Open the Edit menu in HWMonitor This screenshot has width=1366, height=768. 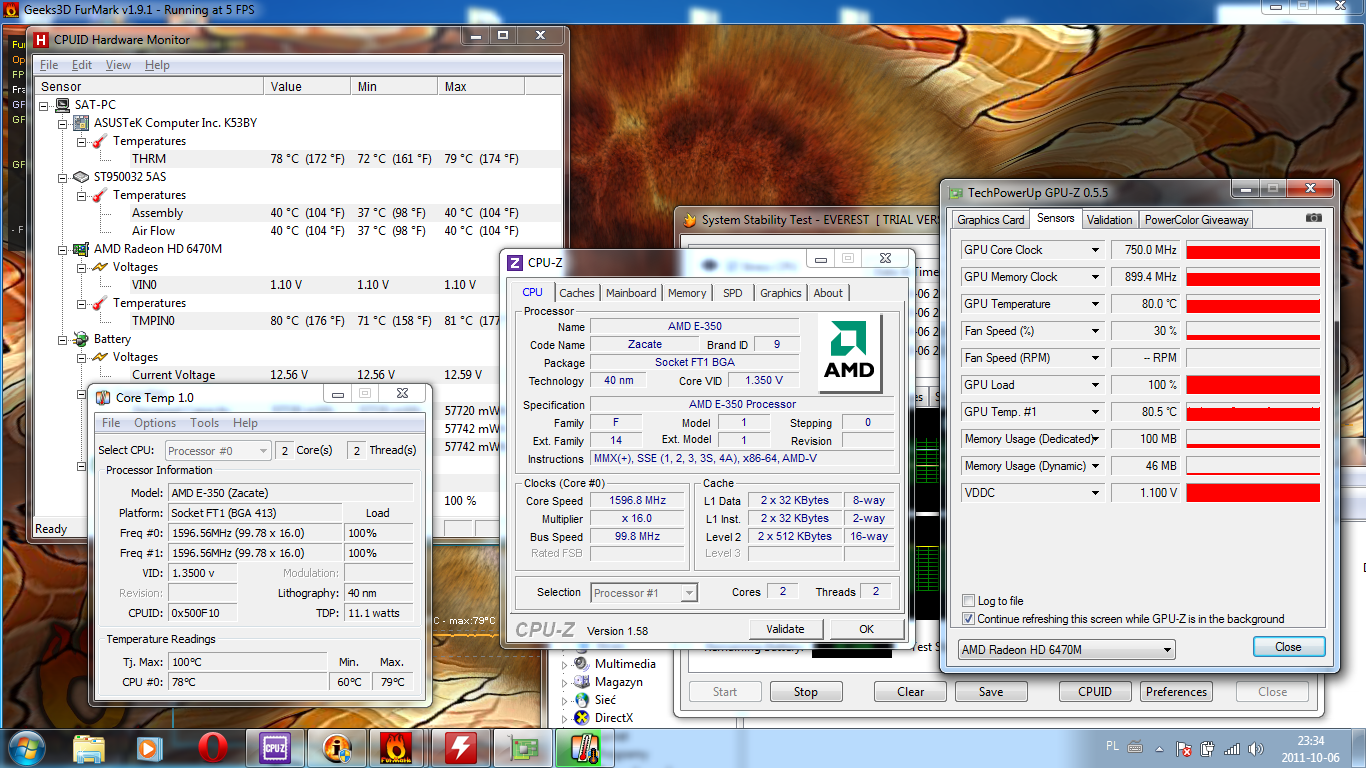coord(82,65)
